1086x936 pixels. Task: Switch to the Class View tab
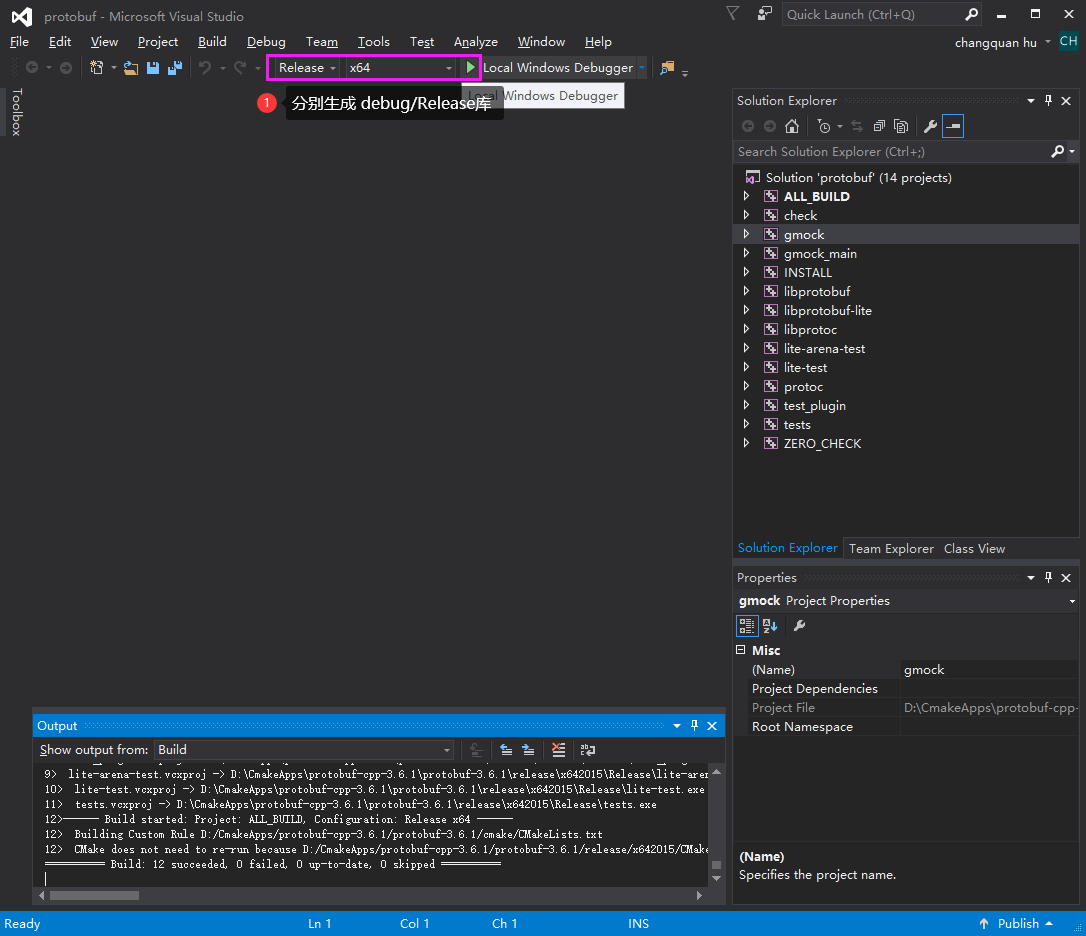point(974,548)
